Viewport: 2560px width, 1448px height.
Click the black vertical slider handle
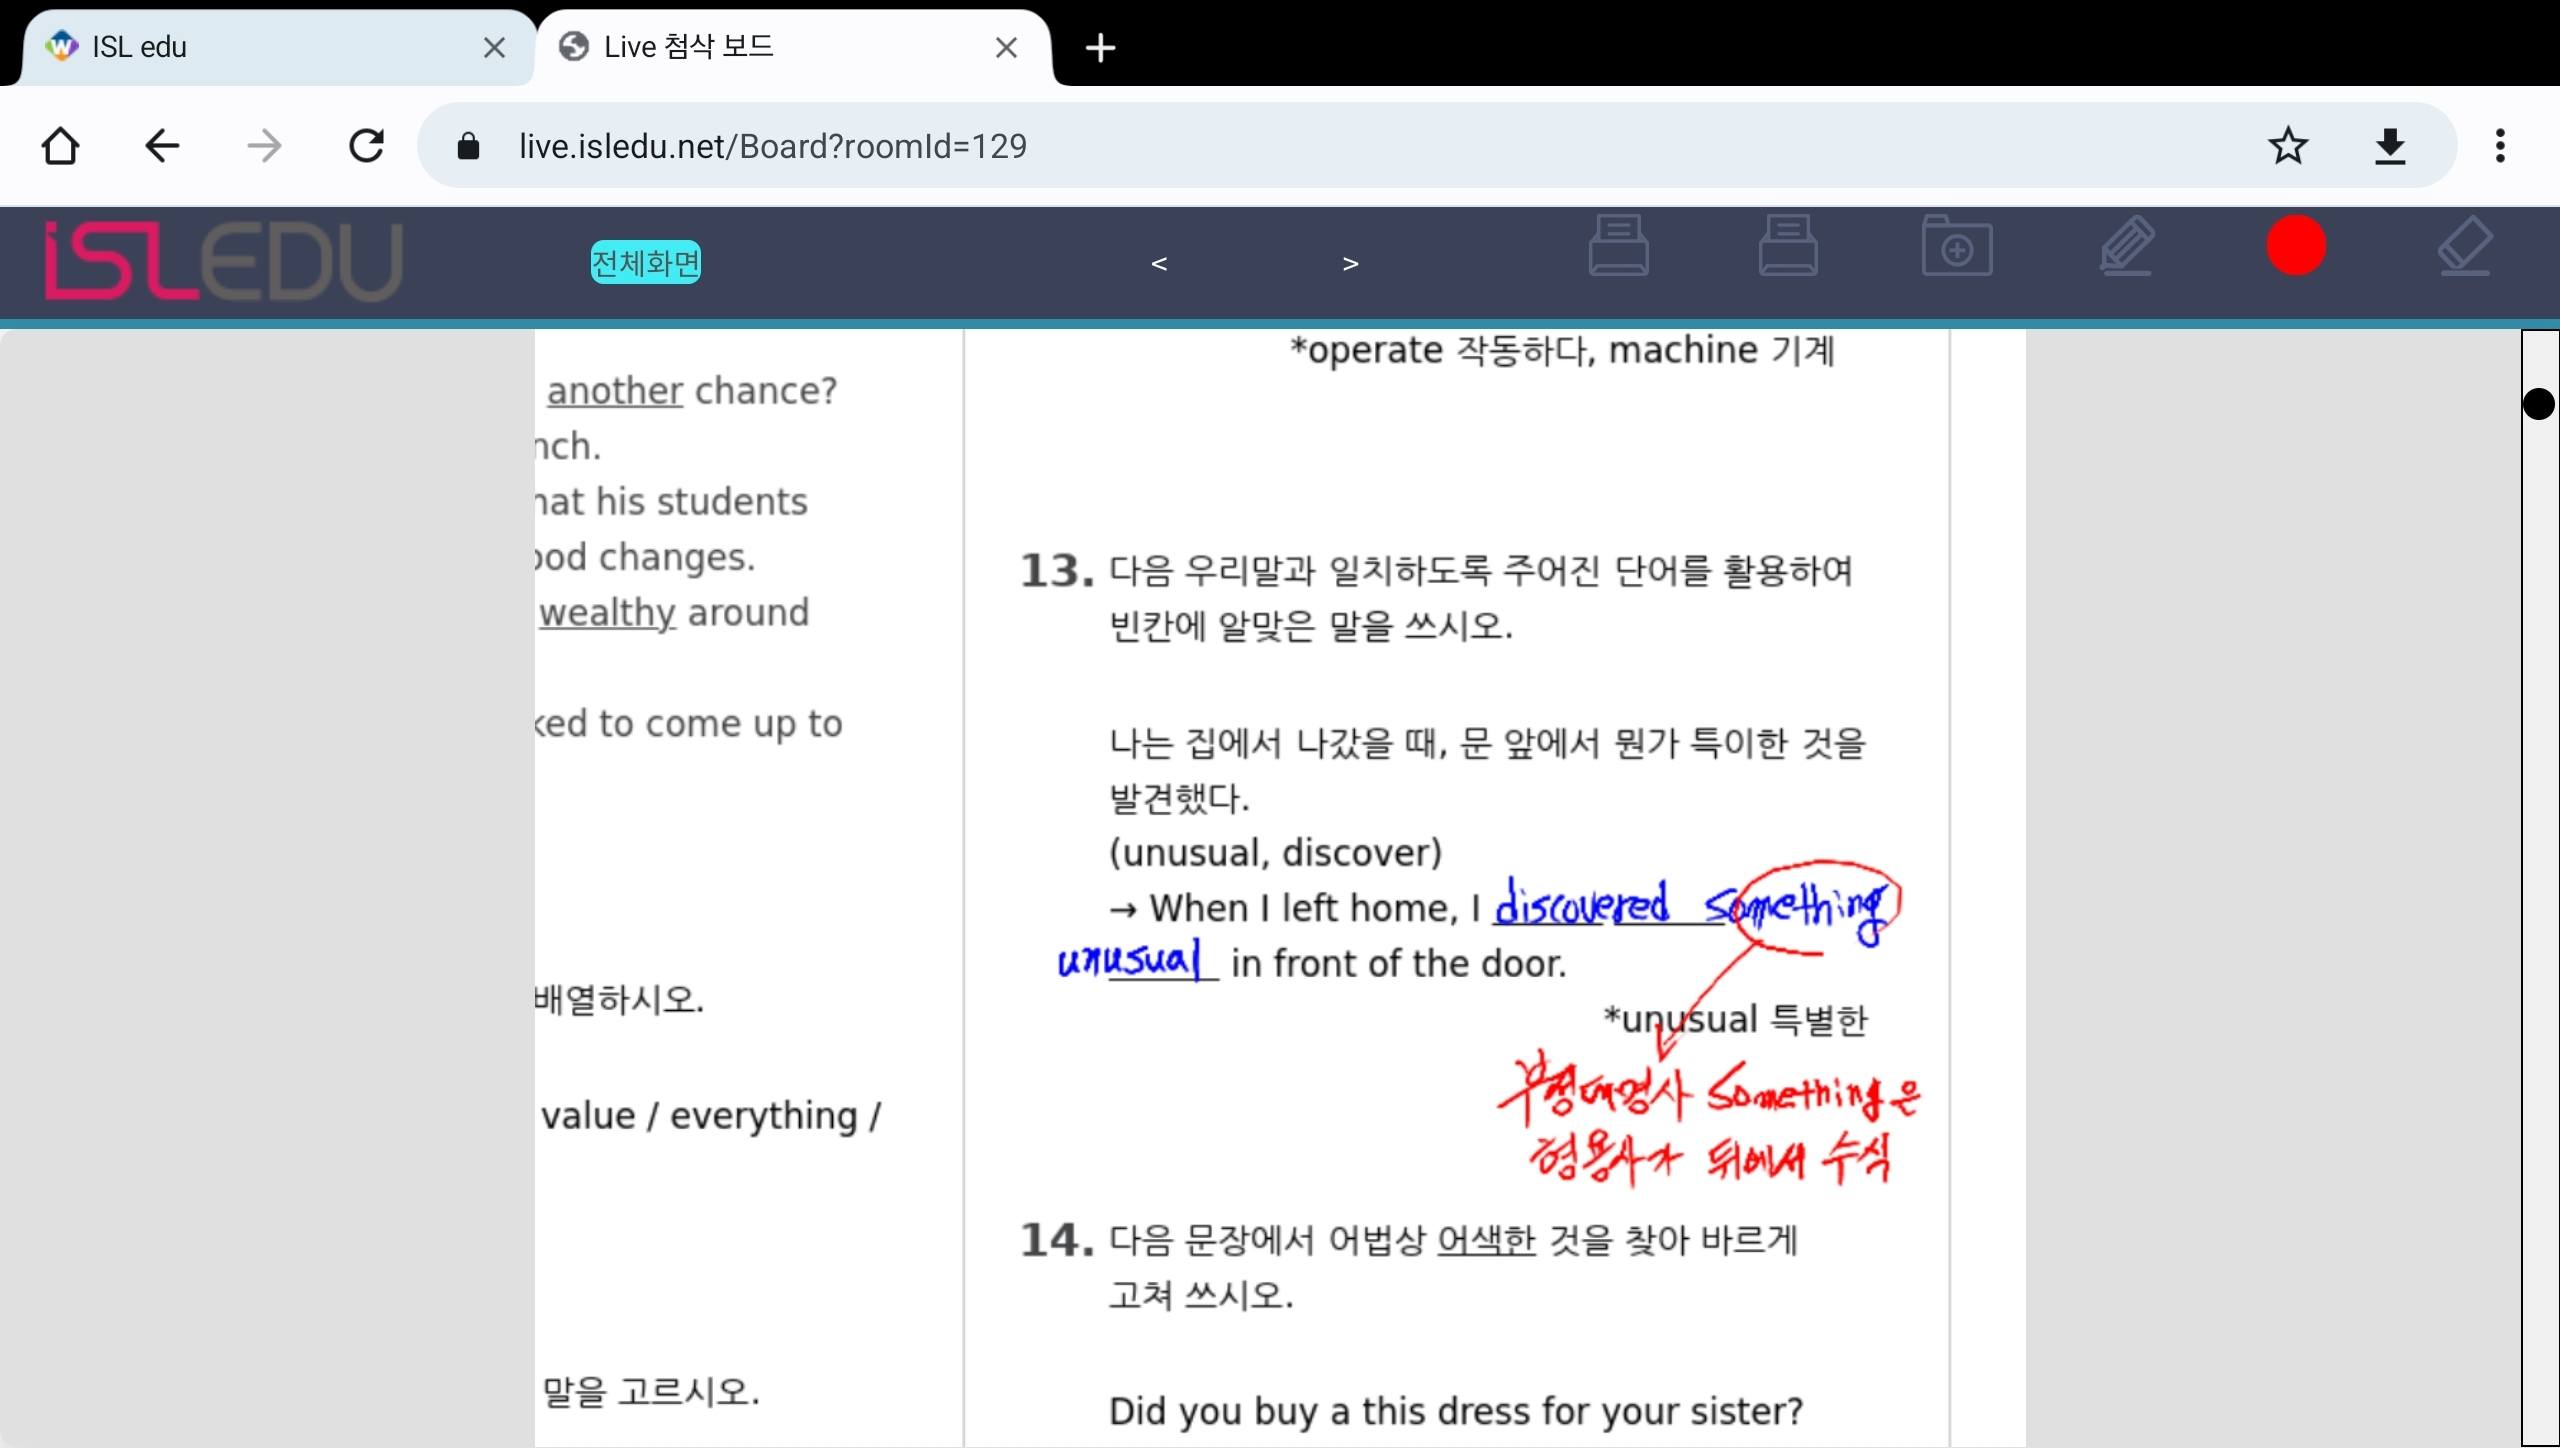point(2538,404)
